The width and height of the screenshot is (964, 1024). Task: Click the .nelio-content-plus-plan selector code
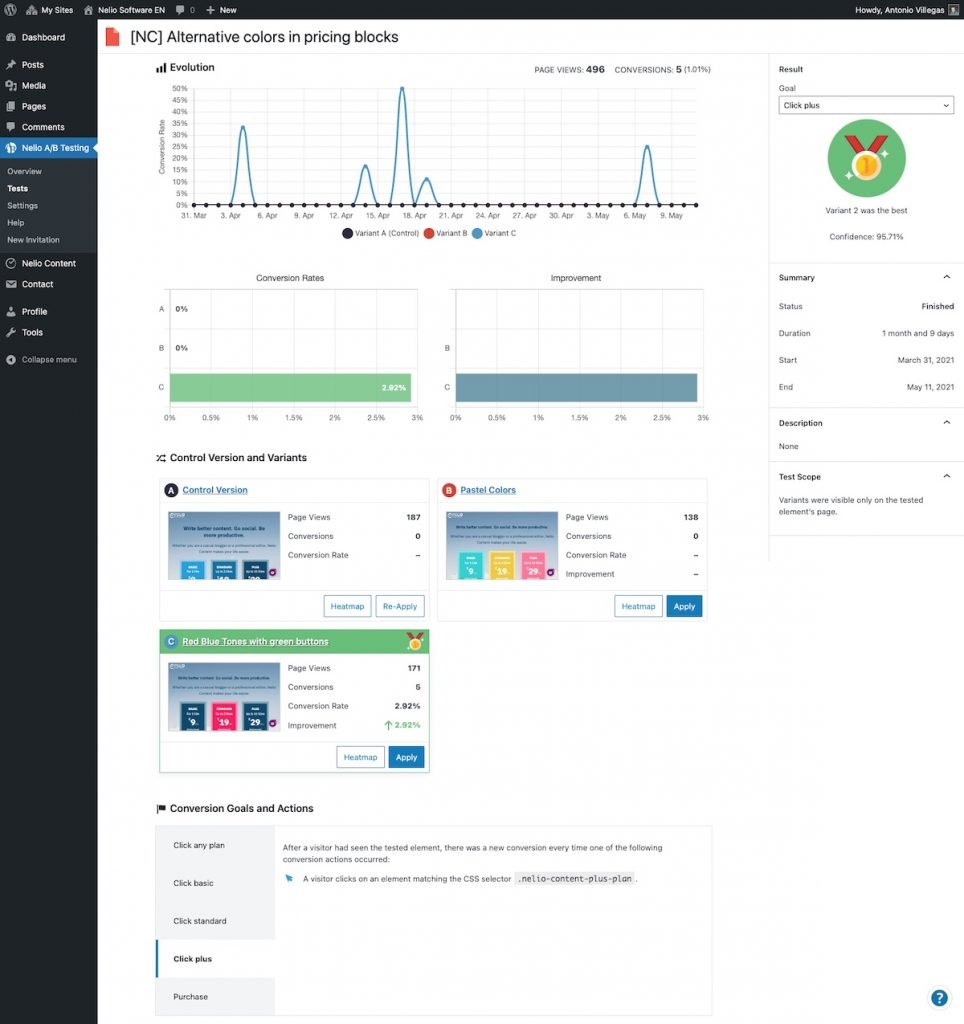[x=575, y=878]
